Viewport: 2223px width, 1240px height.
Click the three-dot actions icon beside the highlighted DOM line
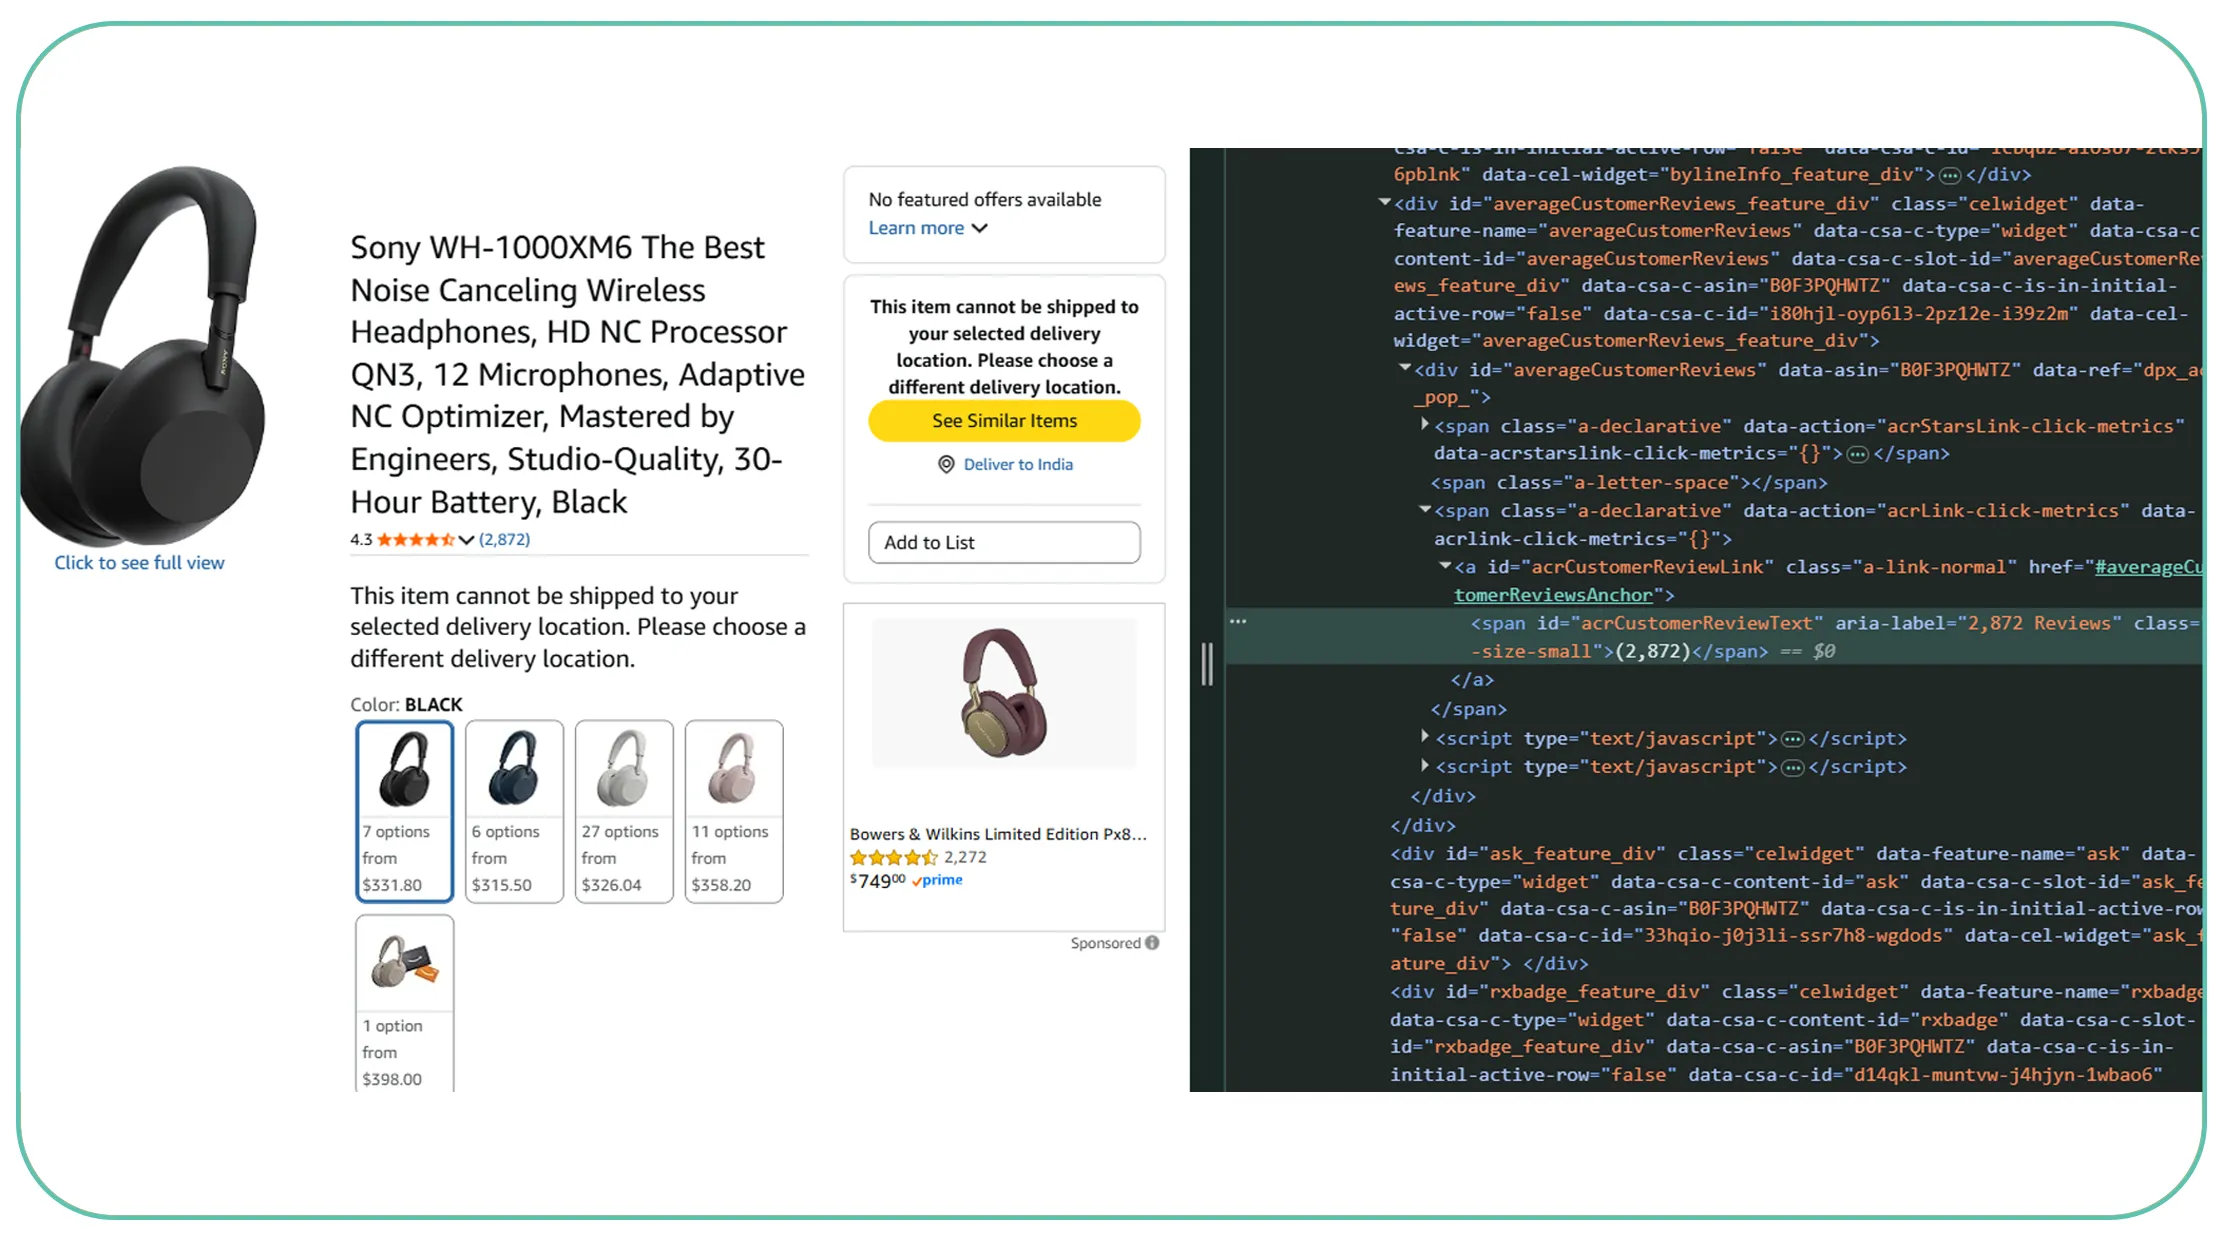point(1238,621)
